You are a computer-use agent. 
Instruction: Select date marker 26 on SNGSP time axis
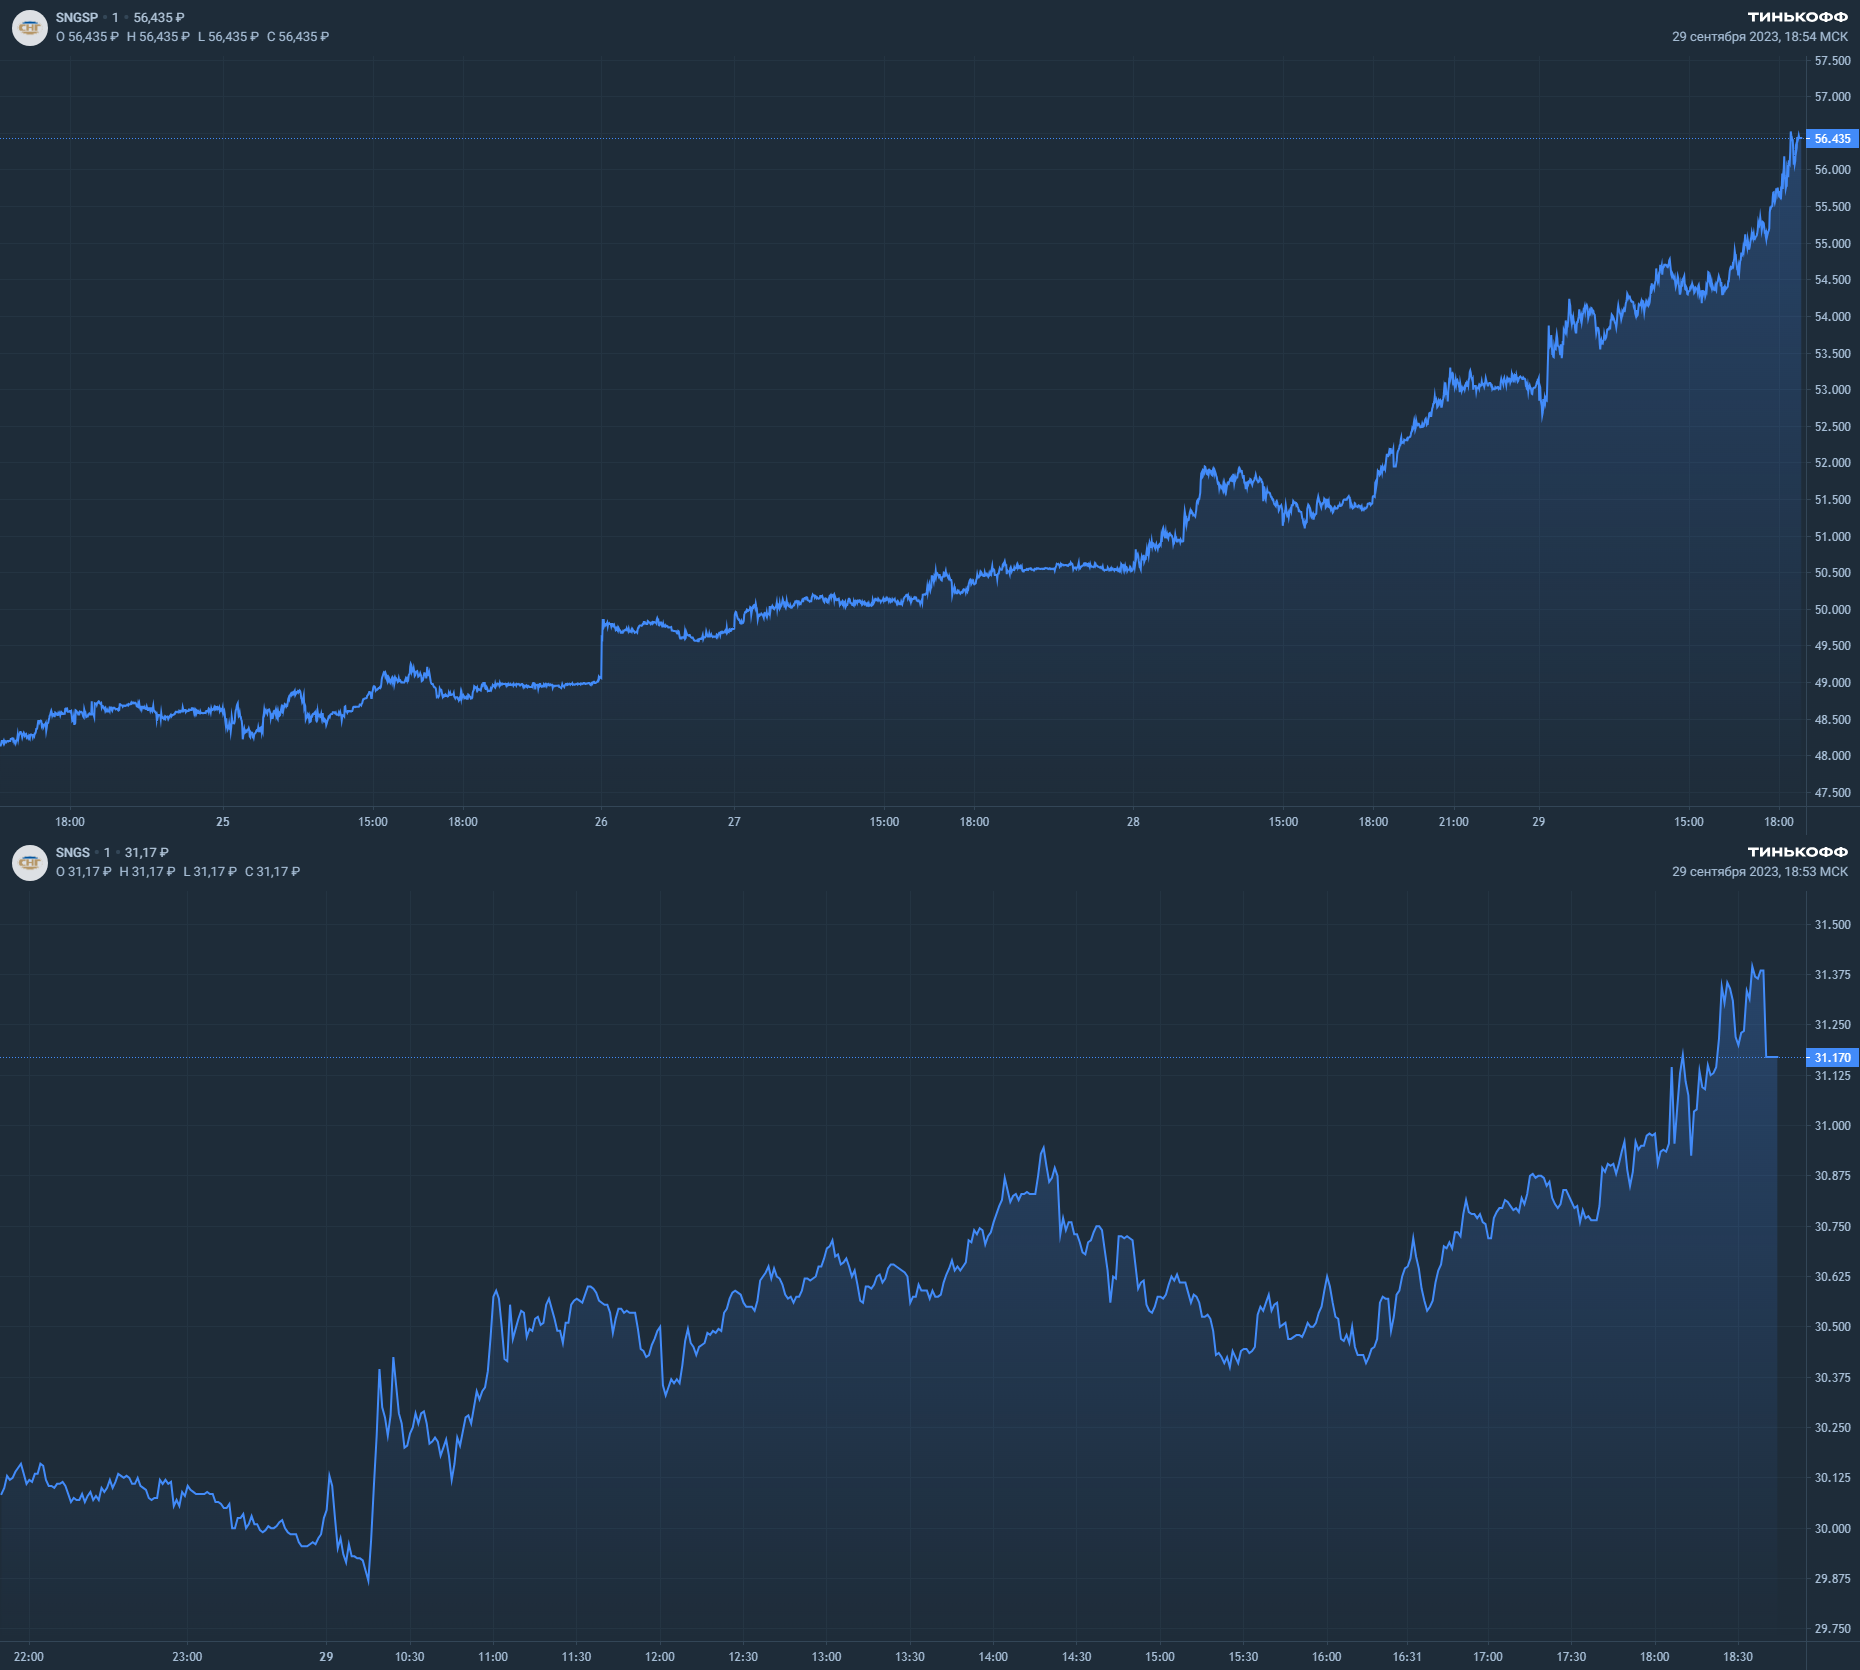coord(601,822)
